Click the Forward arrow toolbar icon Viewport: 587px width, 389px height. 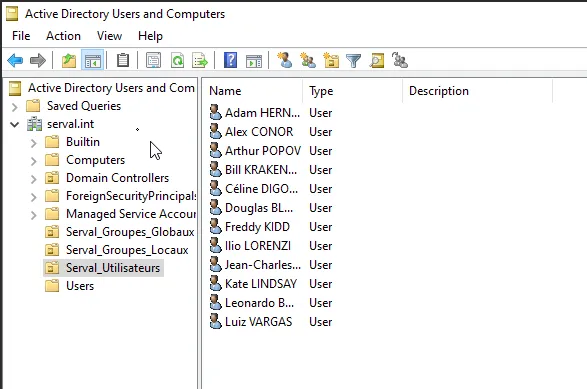pyautogui.click(x=37, y=60)
